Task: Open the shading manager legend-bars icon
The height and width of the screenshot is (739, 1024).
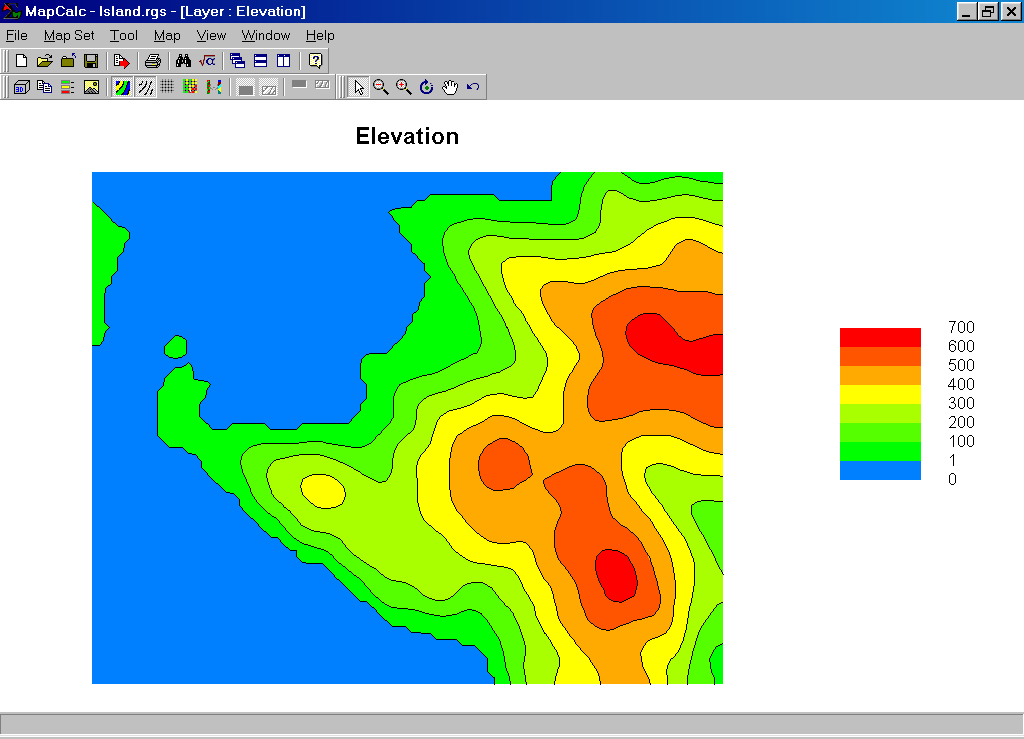Action: [x=68, y=87]
